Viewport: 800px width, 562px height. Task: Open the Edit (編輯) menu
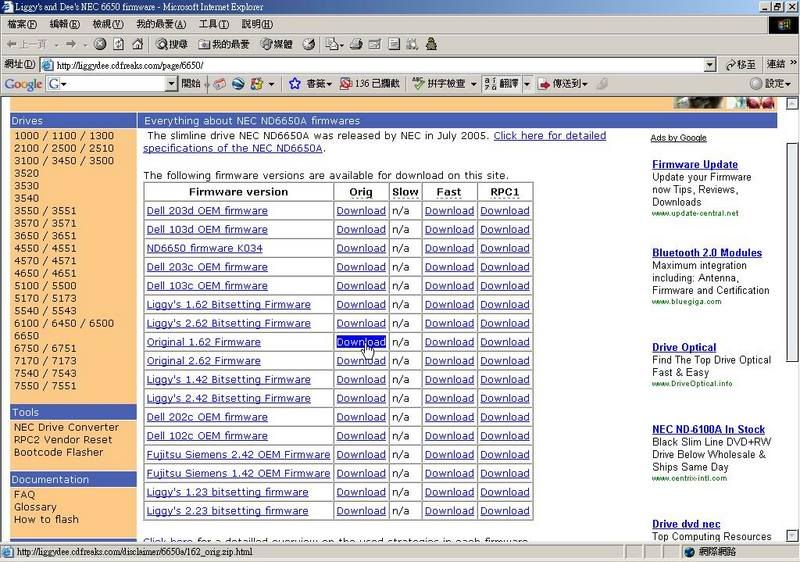65,24
